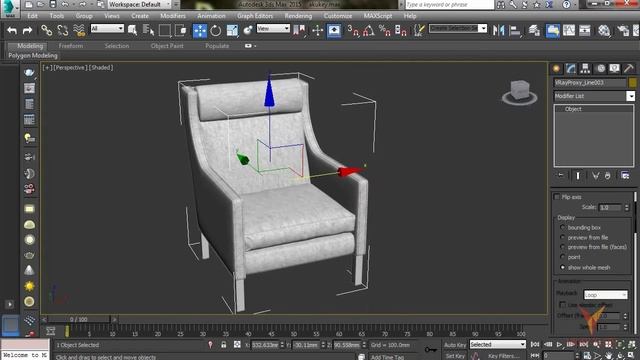Choose the Rectangular Selection Region tool
The height and width of the screenshot is (360, 640).
164,31
